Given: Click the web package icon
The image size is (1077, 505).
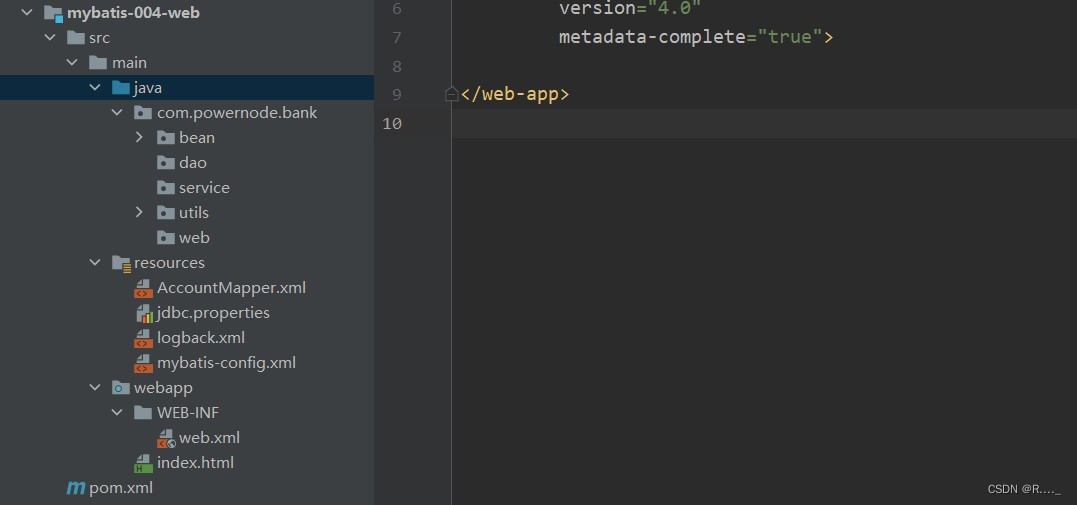Looking at the screenshot, I should (166, 238).
